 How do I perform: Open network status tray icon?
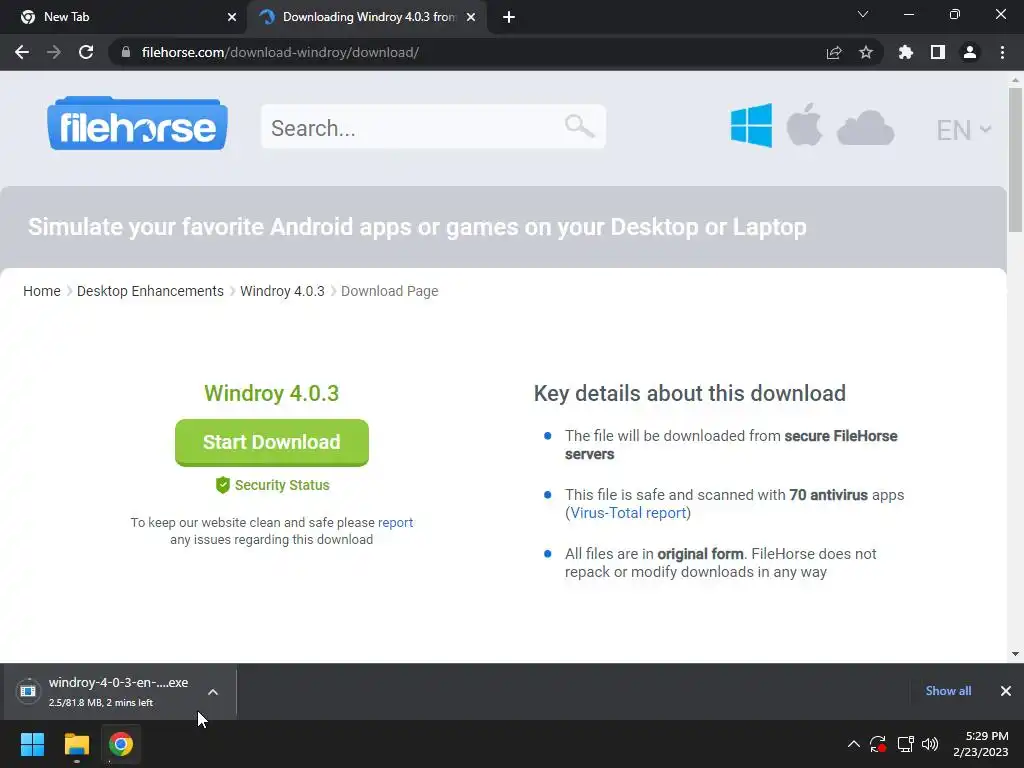point(905,744)
